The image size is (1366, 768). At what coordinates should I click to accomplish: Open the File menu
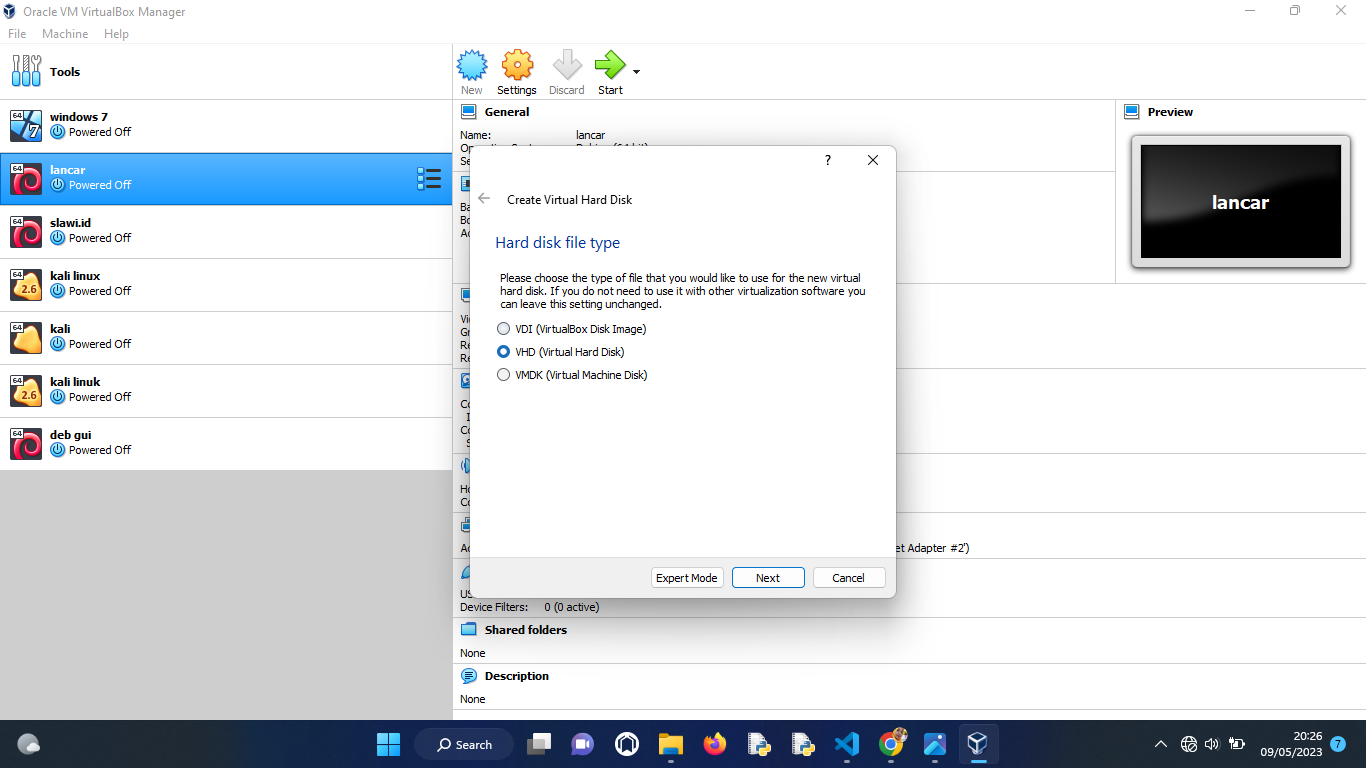click(17, 34)
